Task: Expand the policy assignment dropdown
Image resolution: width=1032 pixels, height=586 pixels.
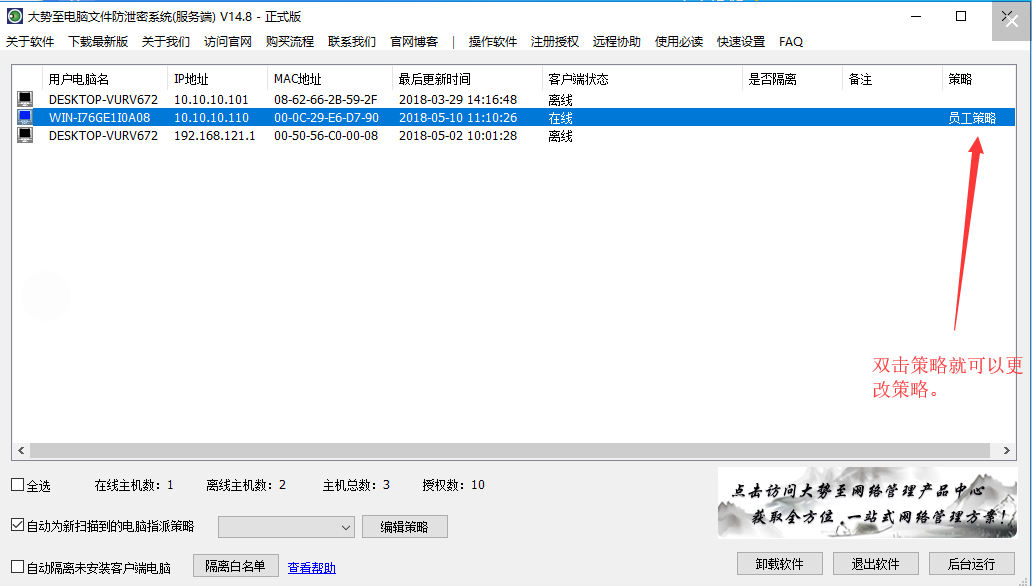Action: click(x=346, y=527)
